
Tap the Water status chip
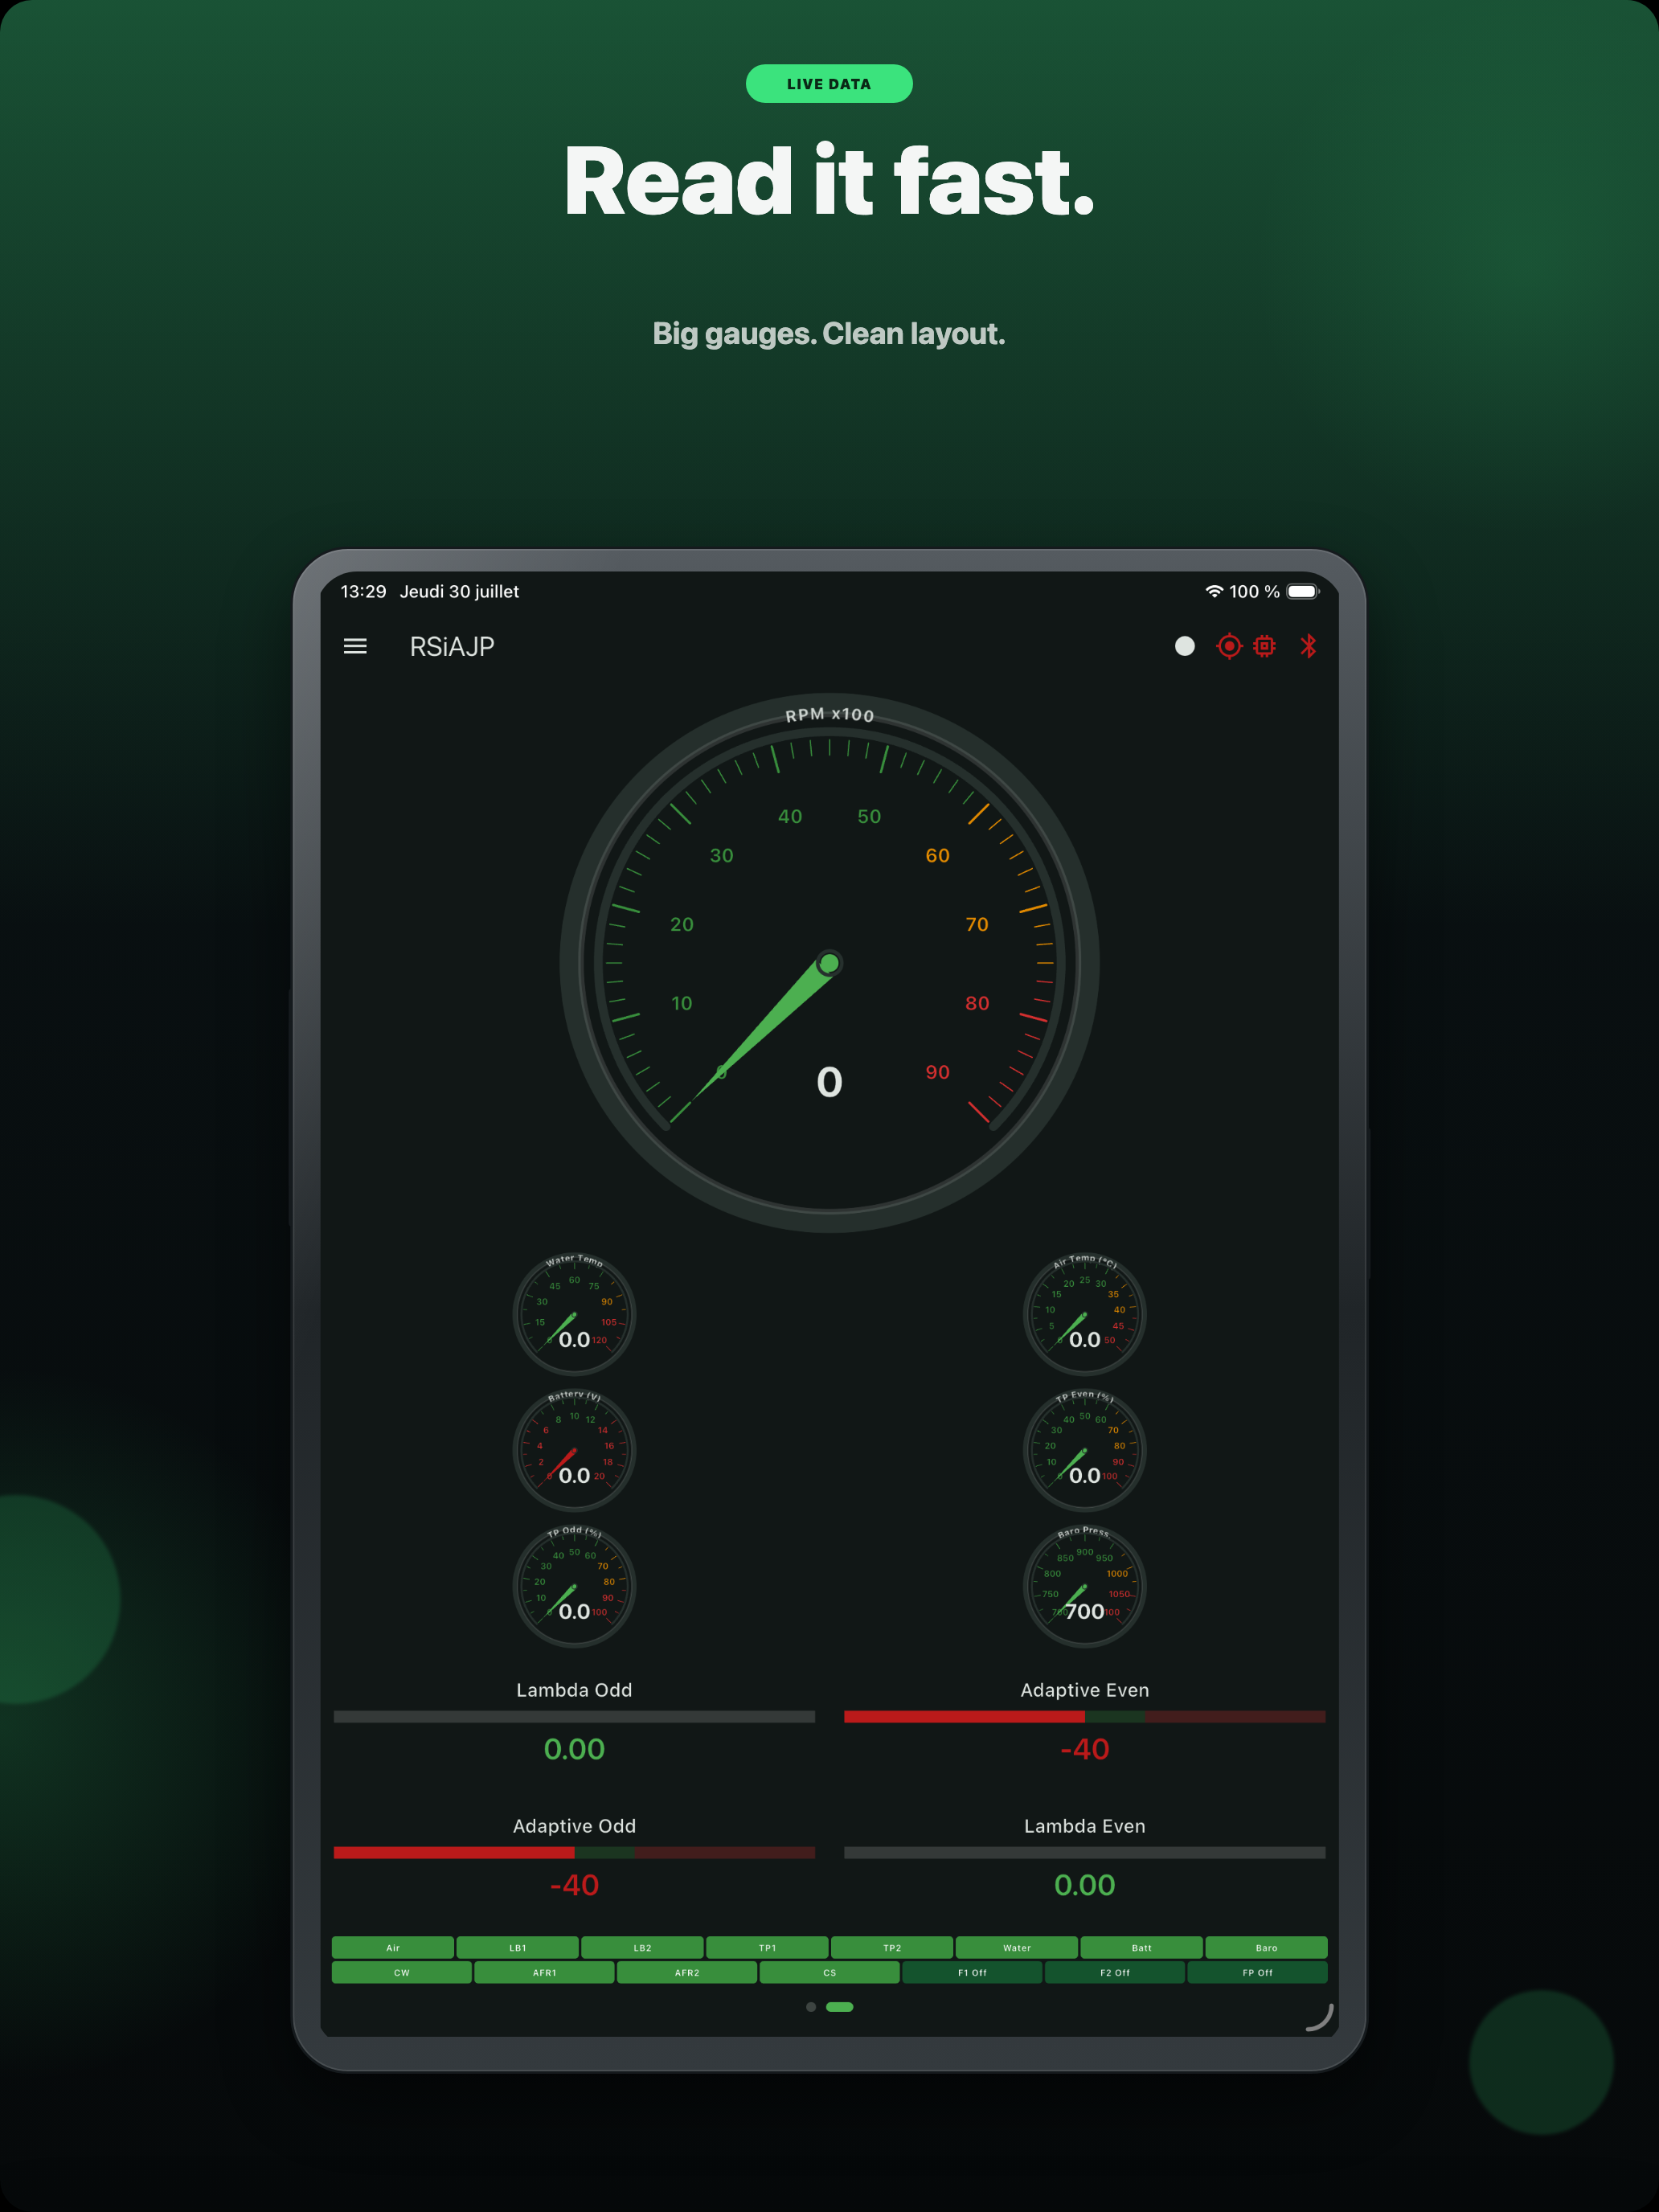1017,1947
